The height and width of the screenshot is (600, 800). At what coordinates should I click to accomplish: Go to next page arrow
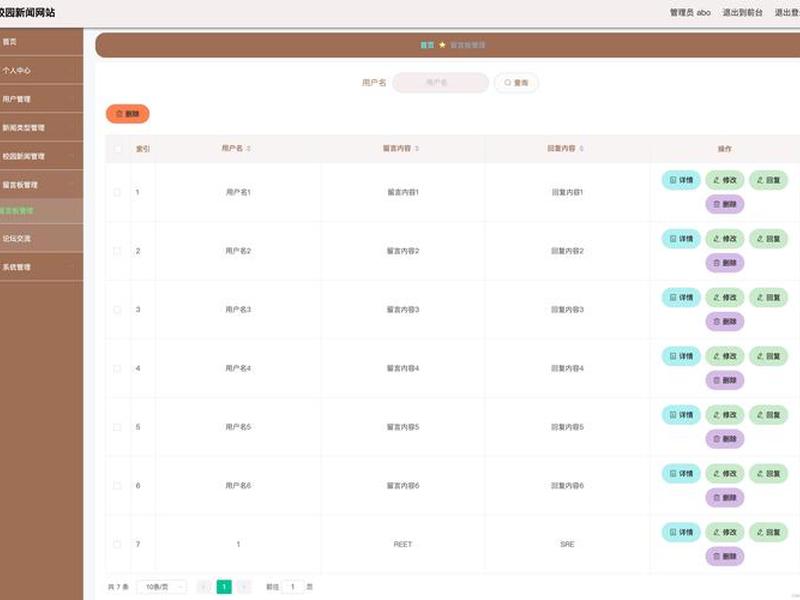[244, 587]
